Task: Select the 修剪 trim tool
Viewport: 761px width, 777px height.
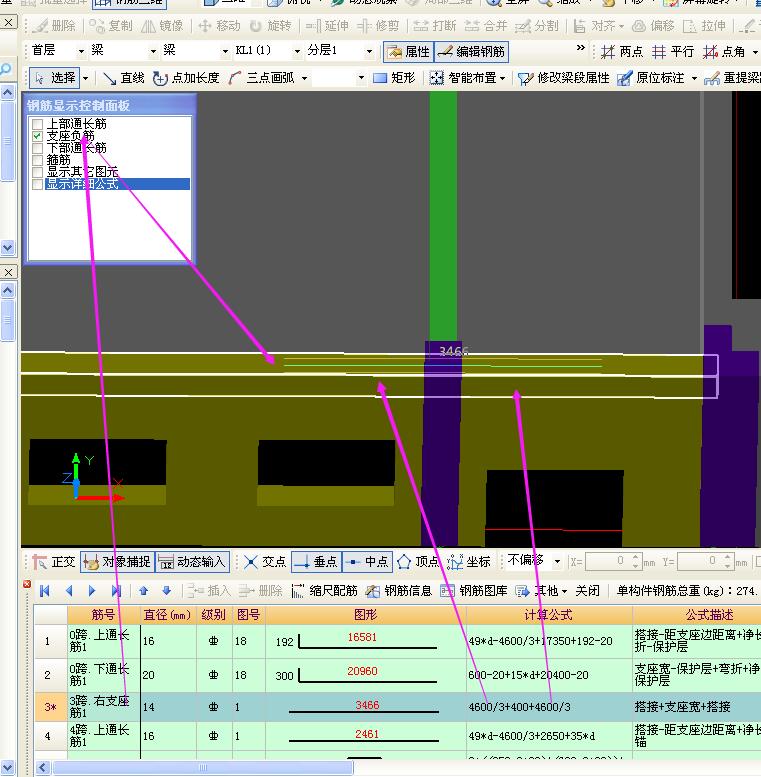Action: (379, 25)
